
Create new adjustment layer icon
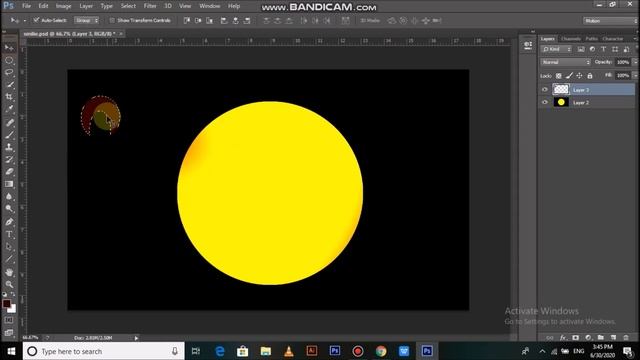coord(588,338)
